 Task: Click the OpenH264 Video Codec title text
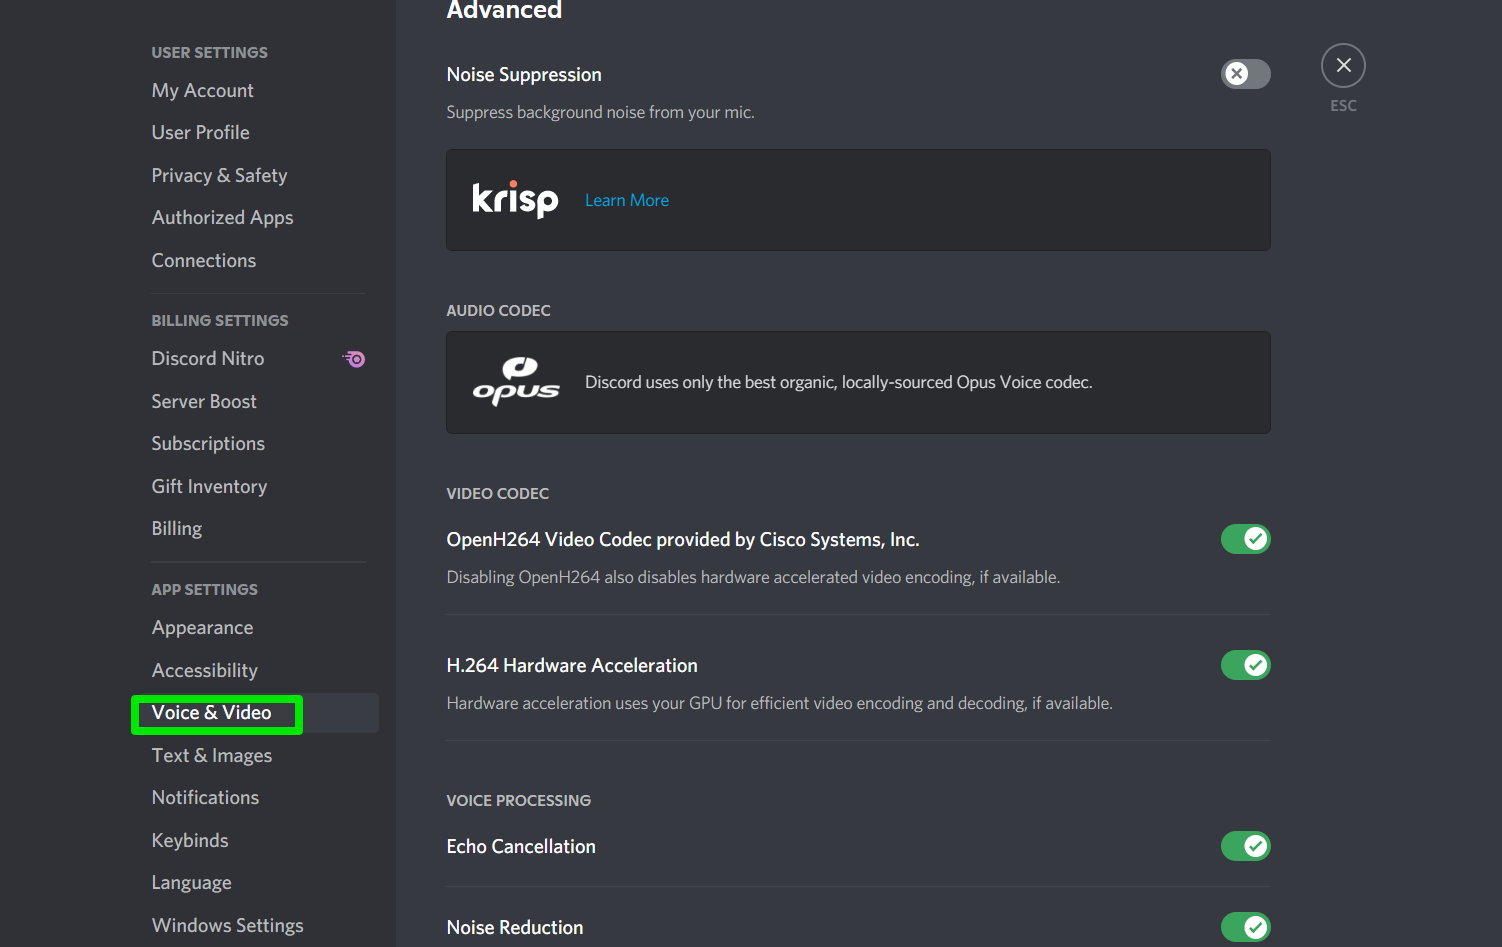click(x=683, y=540)
